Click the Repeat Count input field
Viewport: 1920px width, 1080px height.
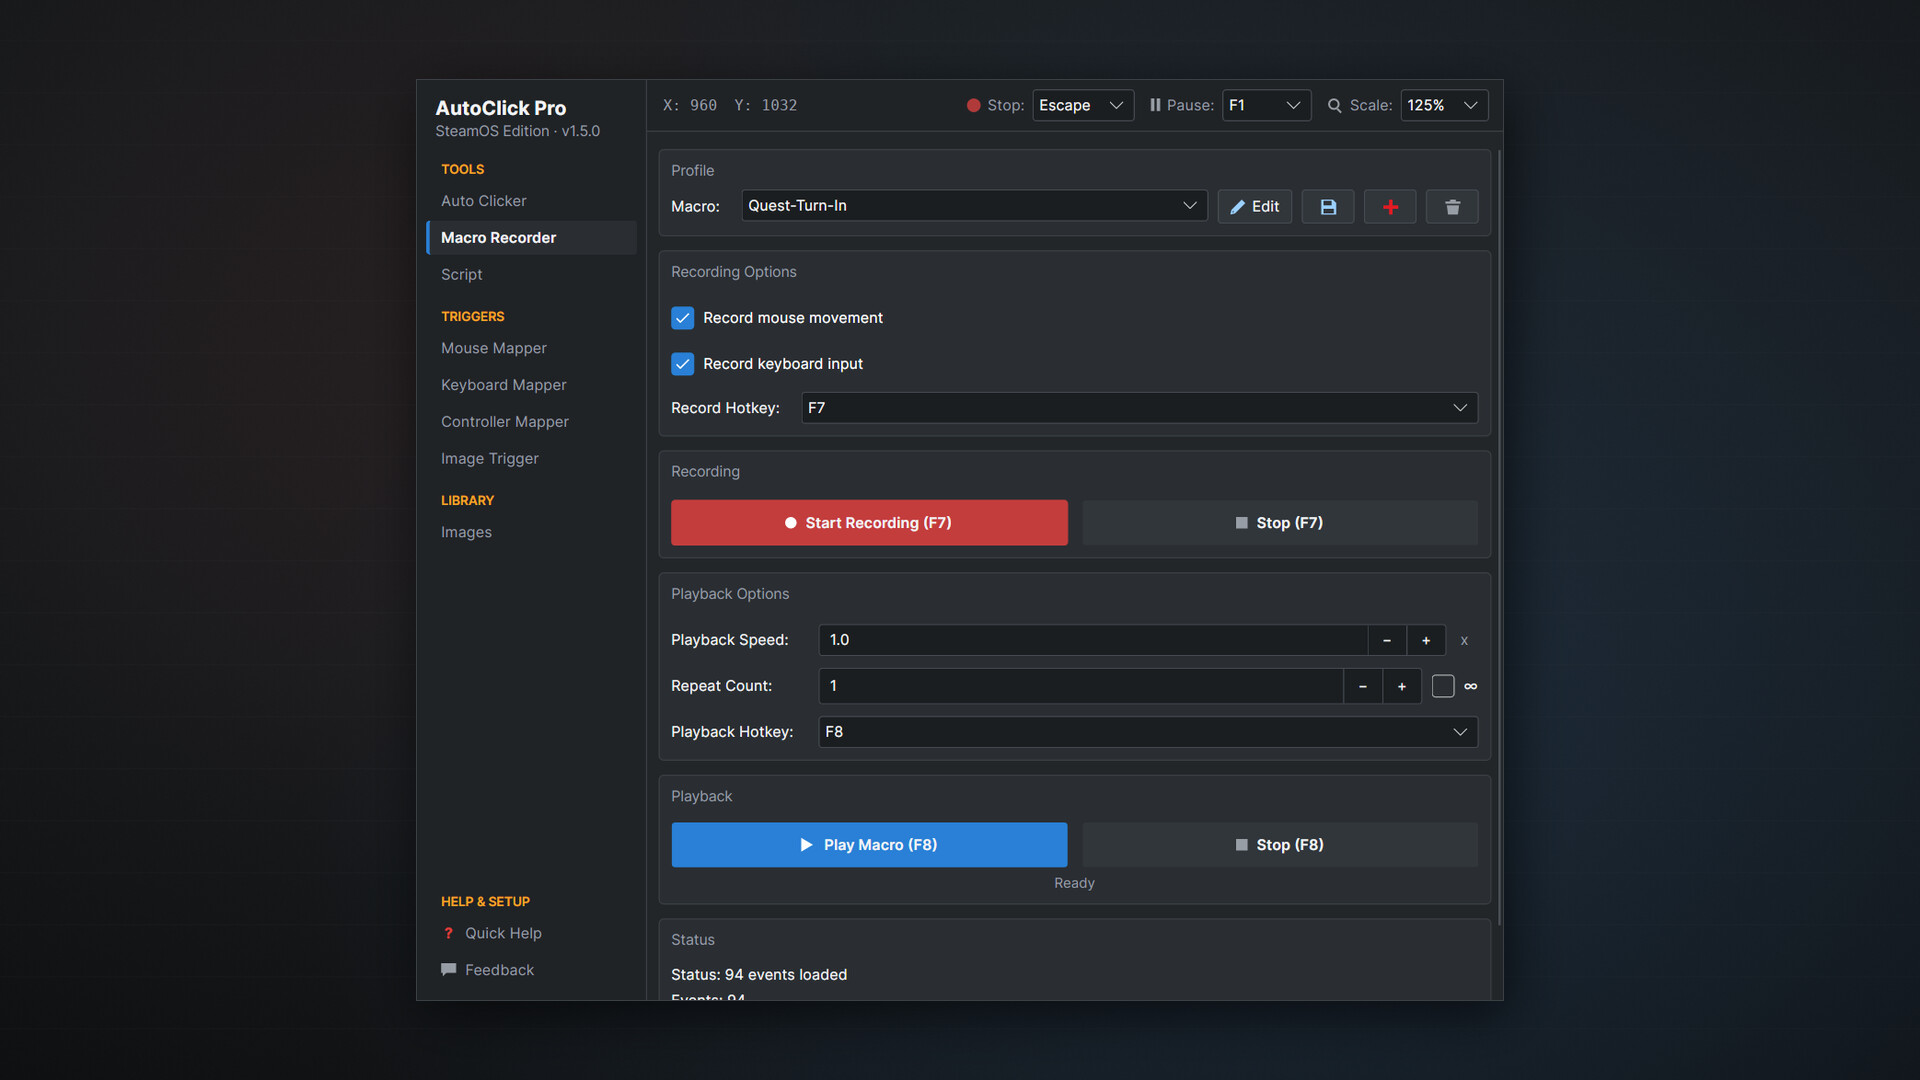1081,686
